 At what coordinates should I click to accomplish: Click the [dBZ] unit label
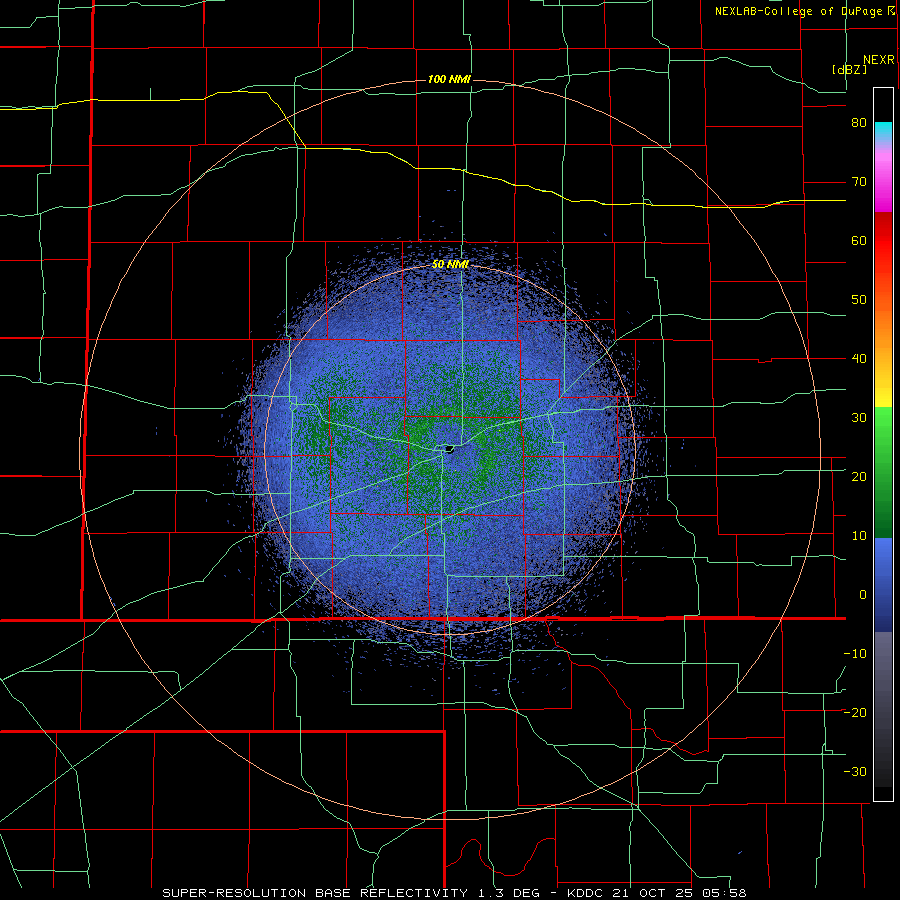pyautogui.click(x=849, y=70)
